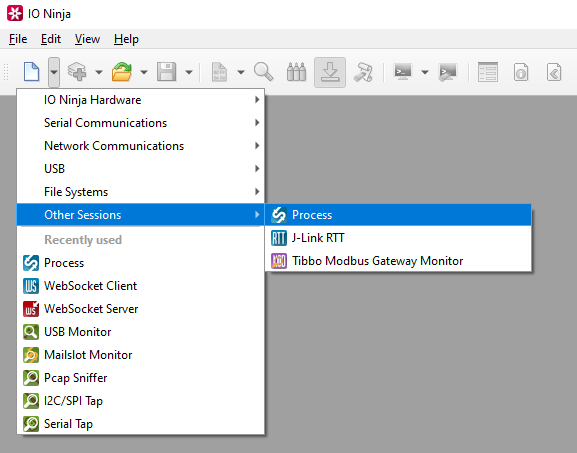
Task: Choose Process in the Other Sessions submenu
Action: coord(398,215)
